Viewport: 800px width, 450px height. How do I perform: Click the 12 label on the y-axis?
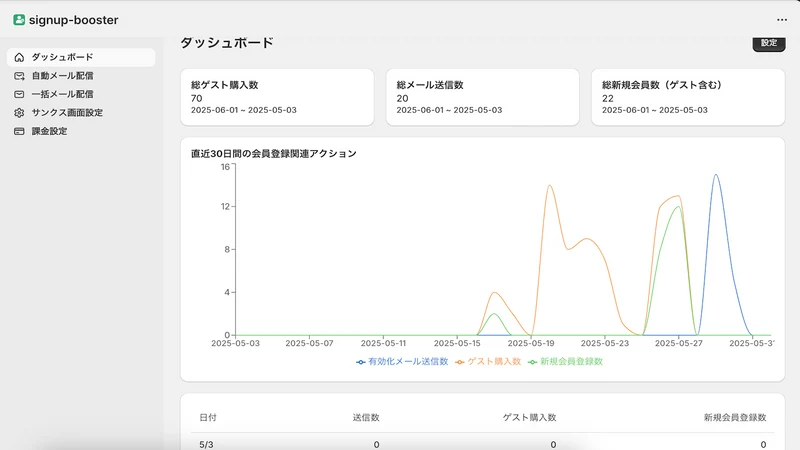[x=226, y=207]
